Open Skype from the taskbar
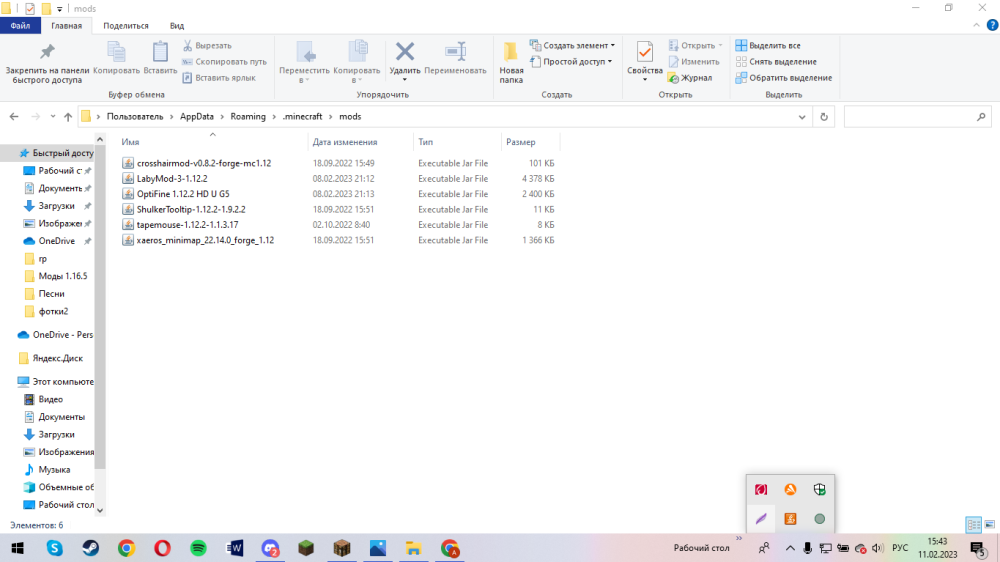Viewport: 1000px width, 562px height. click(x=55, y=548)
